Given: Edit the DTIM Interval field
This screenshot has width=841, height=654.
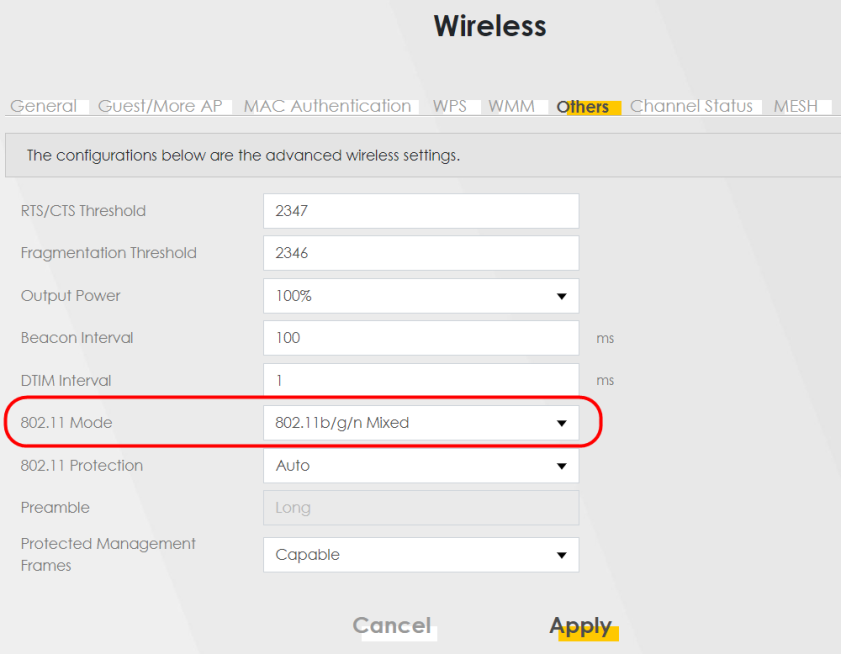Looking at the screenshot, I should 421,381.
